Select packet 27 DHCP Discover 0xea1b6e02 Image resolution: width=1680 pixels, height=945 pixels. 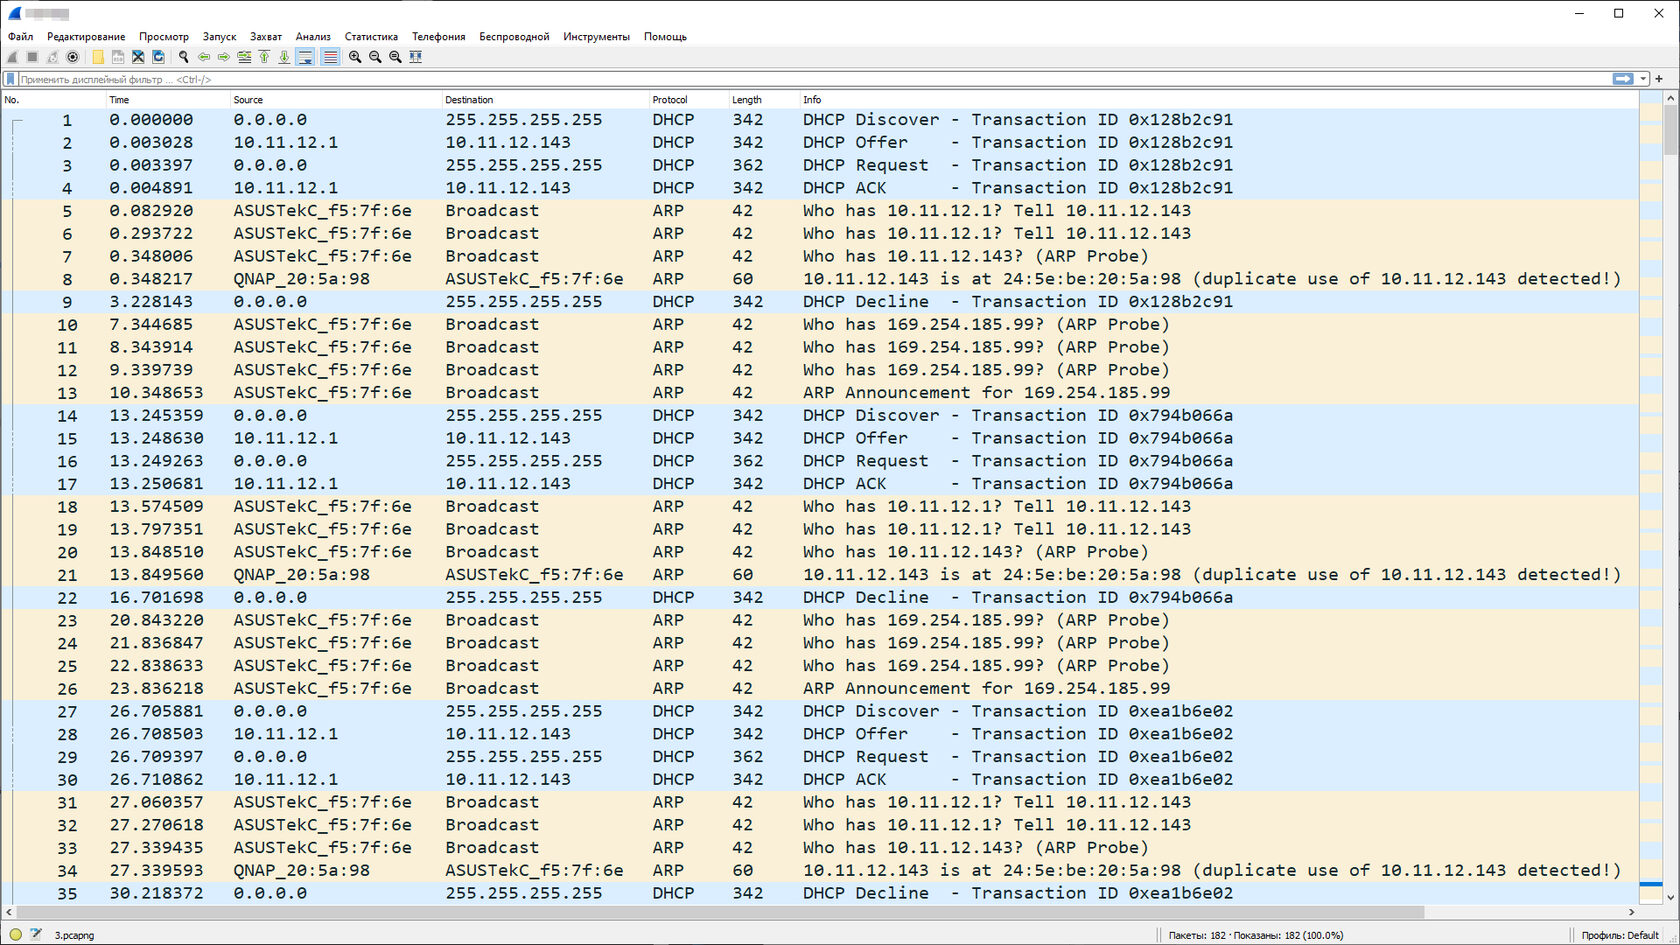click(820, 711)
